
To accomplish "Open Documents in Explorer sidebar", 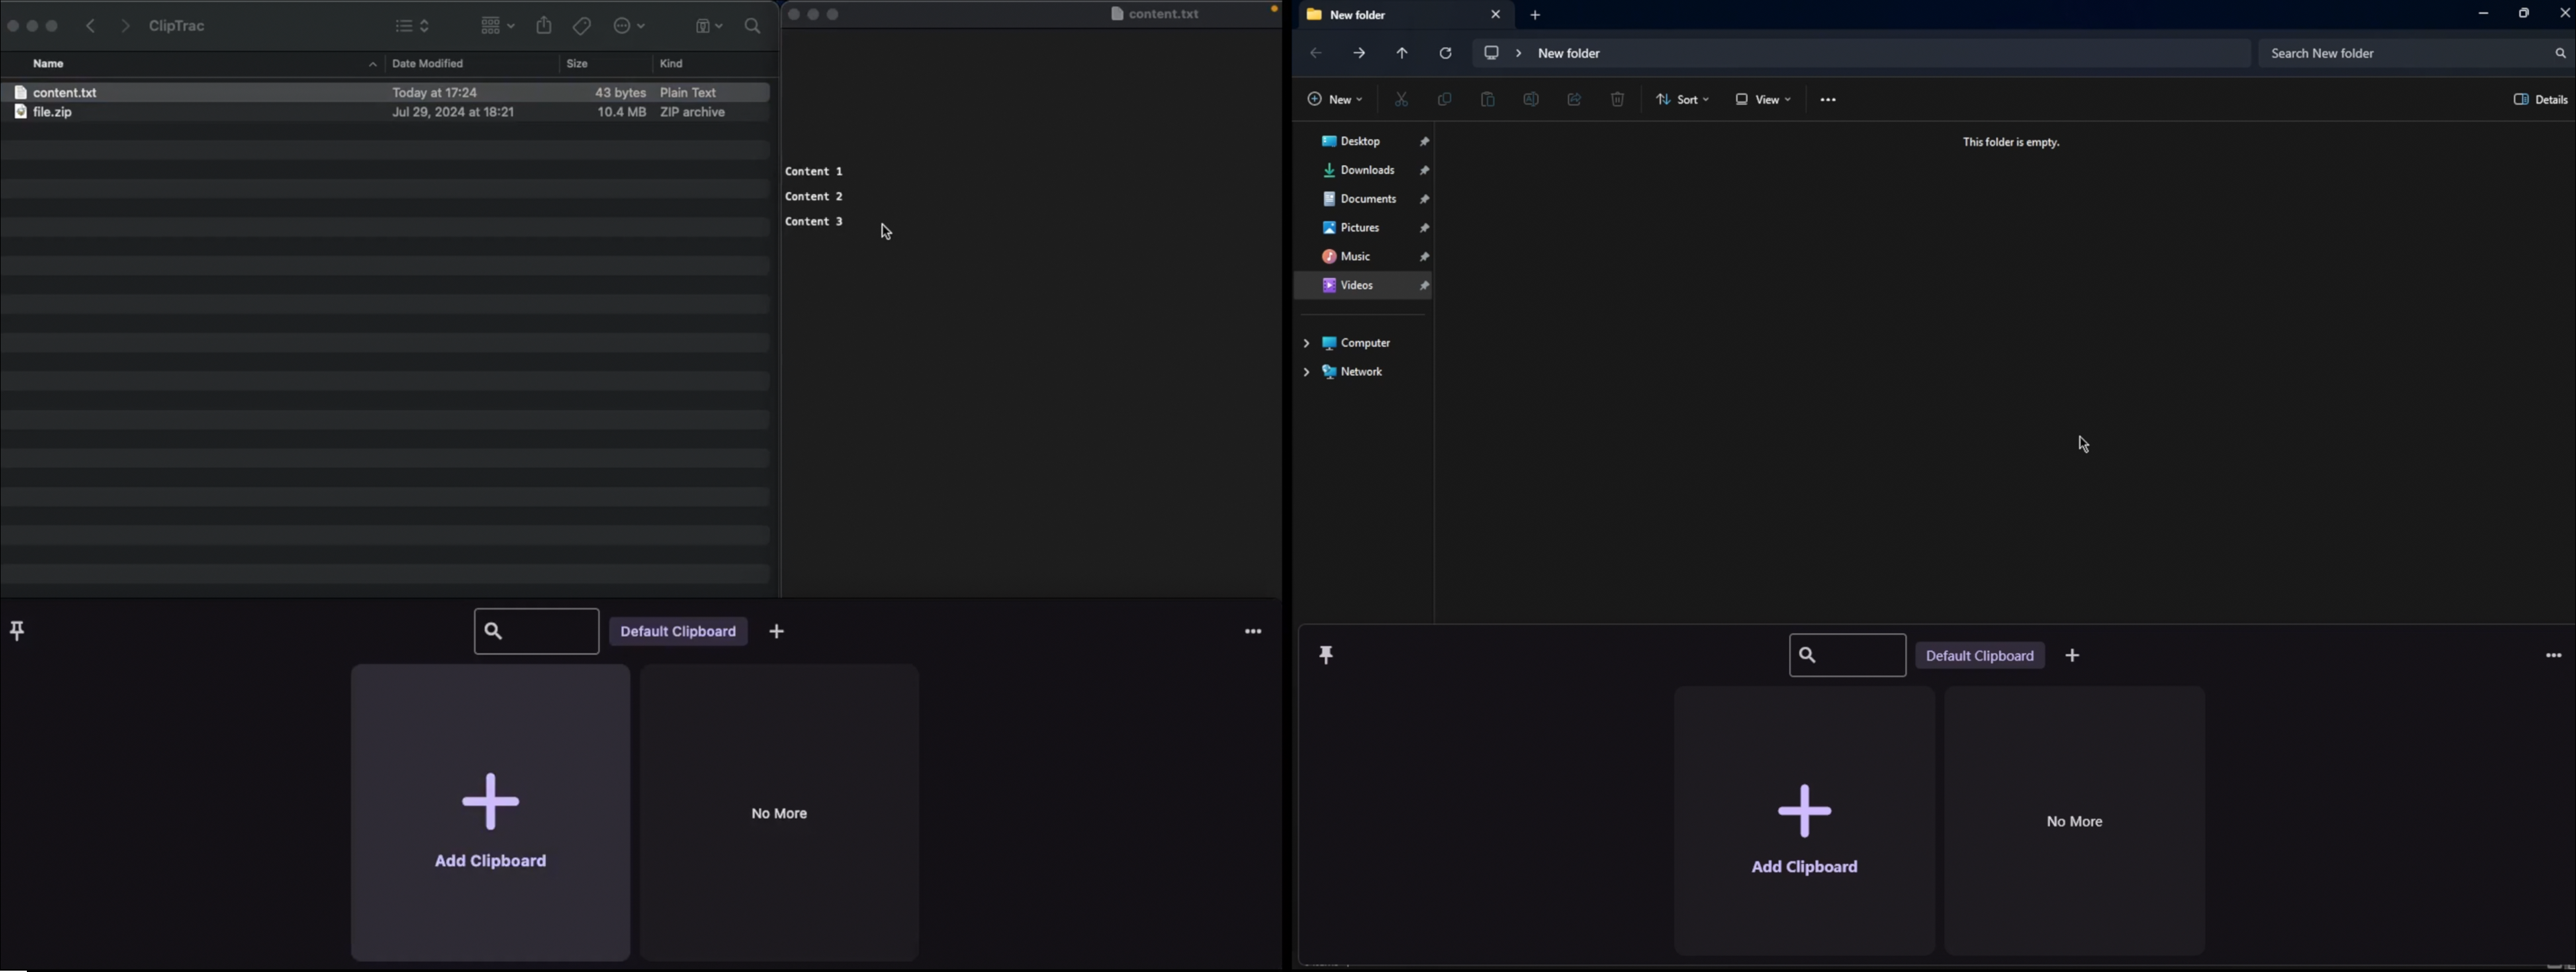I will (x=1364, y=200).
